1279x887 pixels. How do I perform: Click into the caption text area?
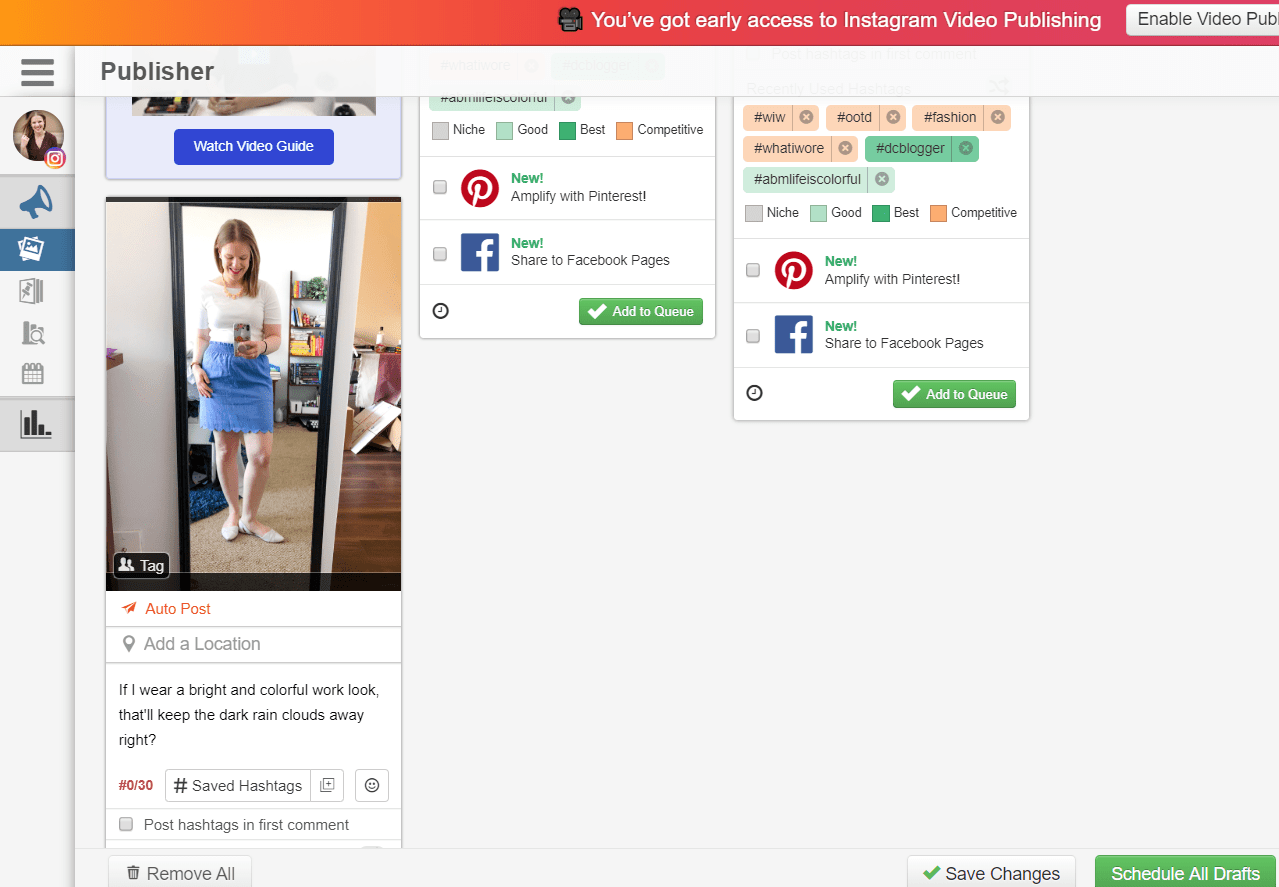click(x=253, y=715)
